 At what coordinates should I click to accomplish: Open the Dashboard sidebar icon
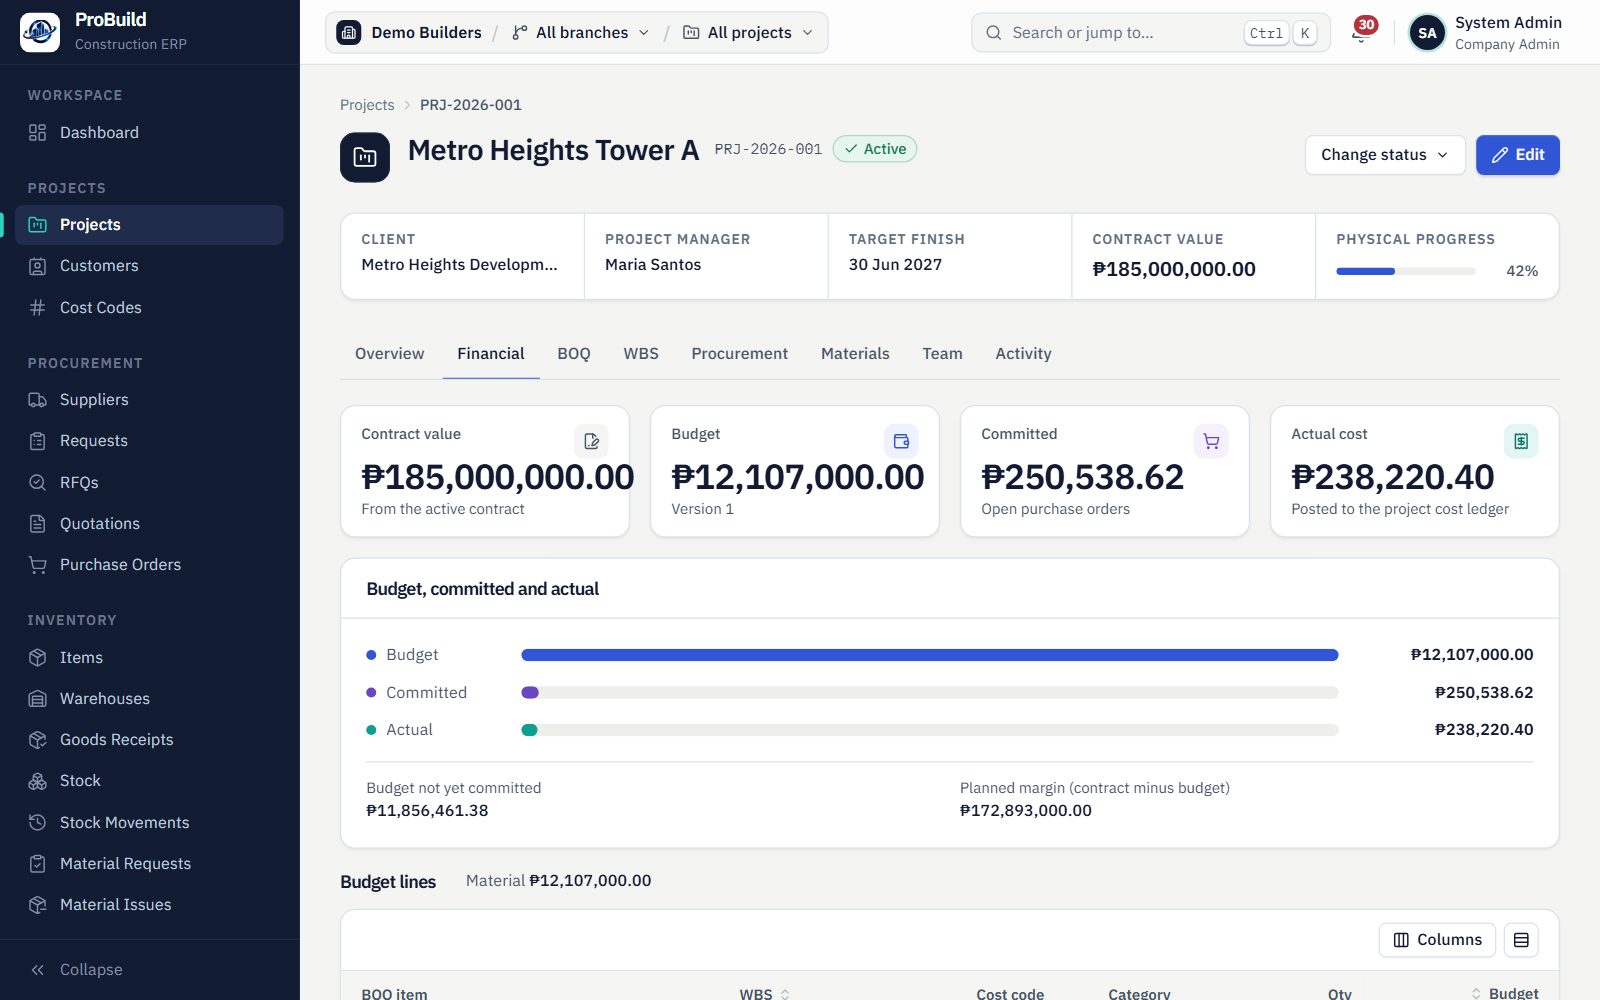[38, 133]
